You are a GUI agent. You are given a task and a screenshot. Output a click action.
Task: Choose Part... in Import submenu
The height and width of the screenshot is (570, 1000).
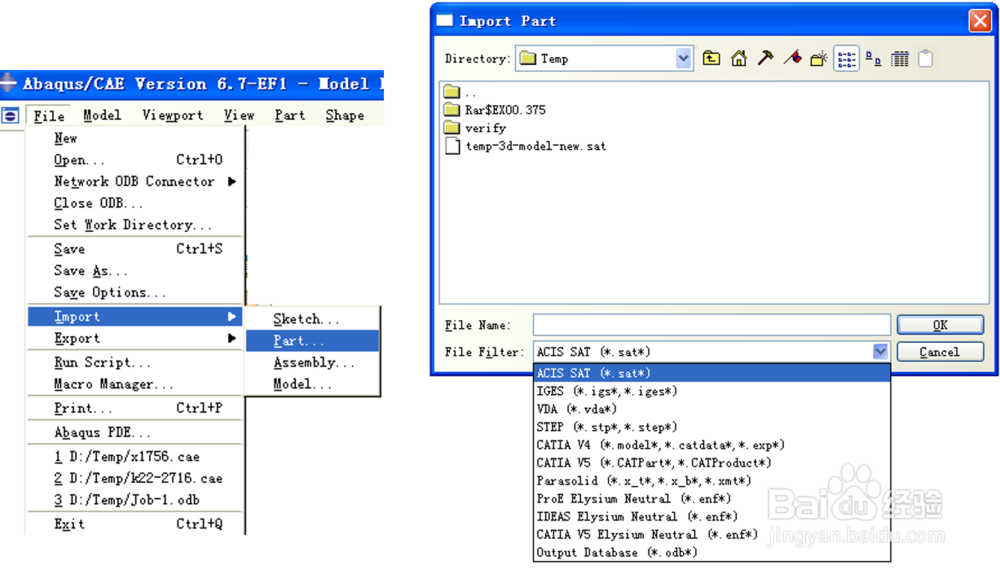click(x=312, y=340)
